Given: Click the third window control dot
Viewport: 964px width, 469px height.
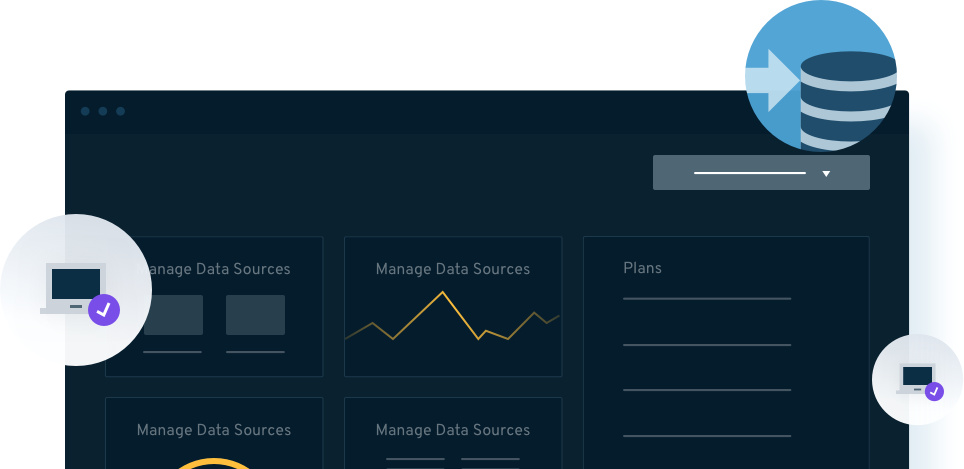Looking at the screenshot, I should tap(121, 111).
